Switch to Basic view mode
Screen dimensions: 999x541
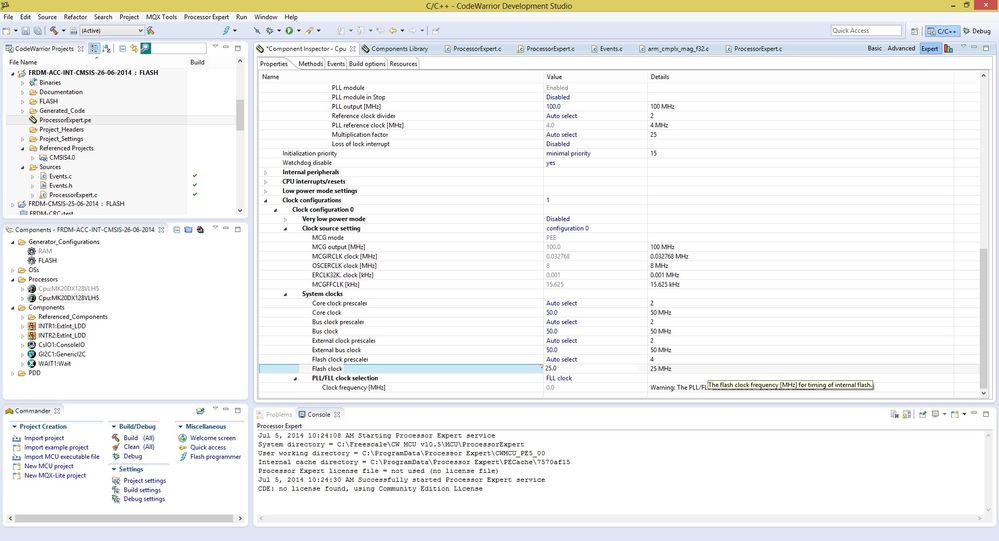(x=874, y=48)
